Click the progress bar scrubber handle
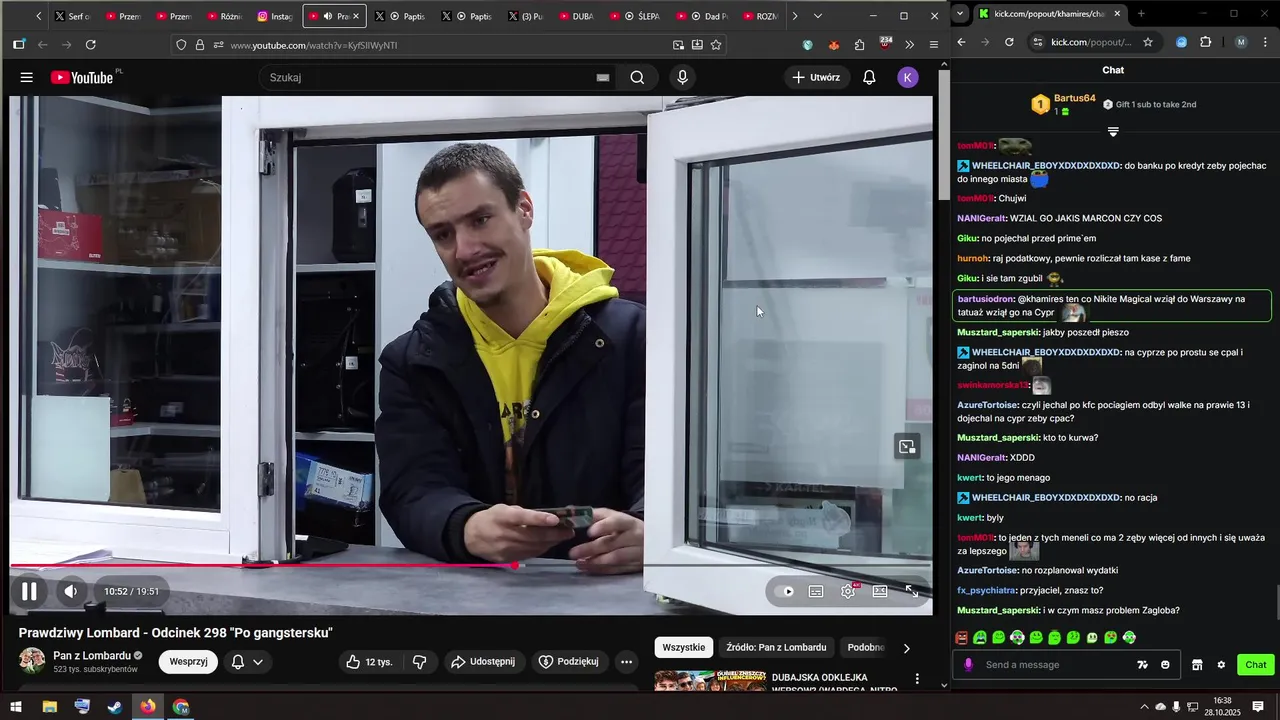The width and height of the screenshot is (1280, 720). click(515, 566)
